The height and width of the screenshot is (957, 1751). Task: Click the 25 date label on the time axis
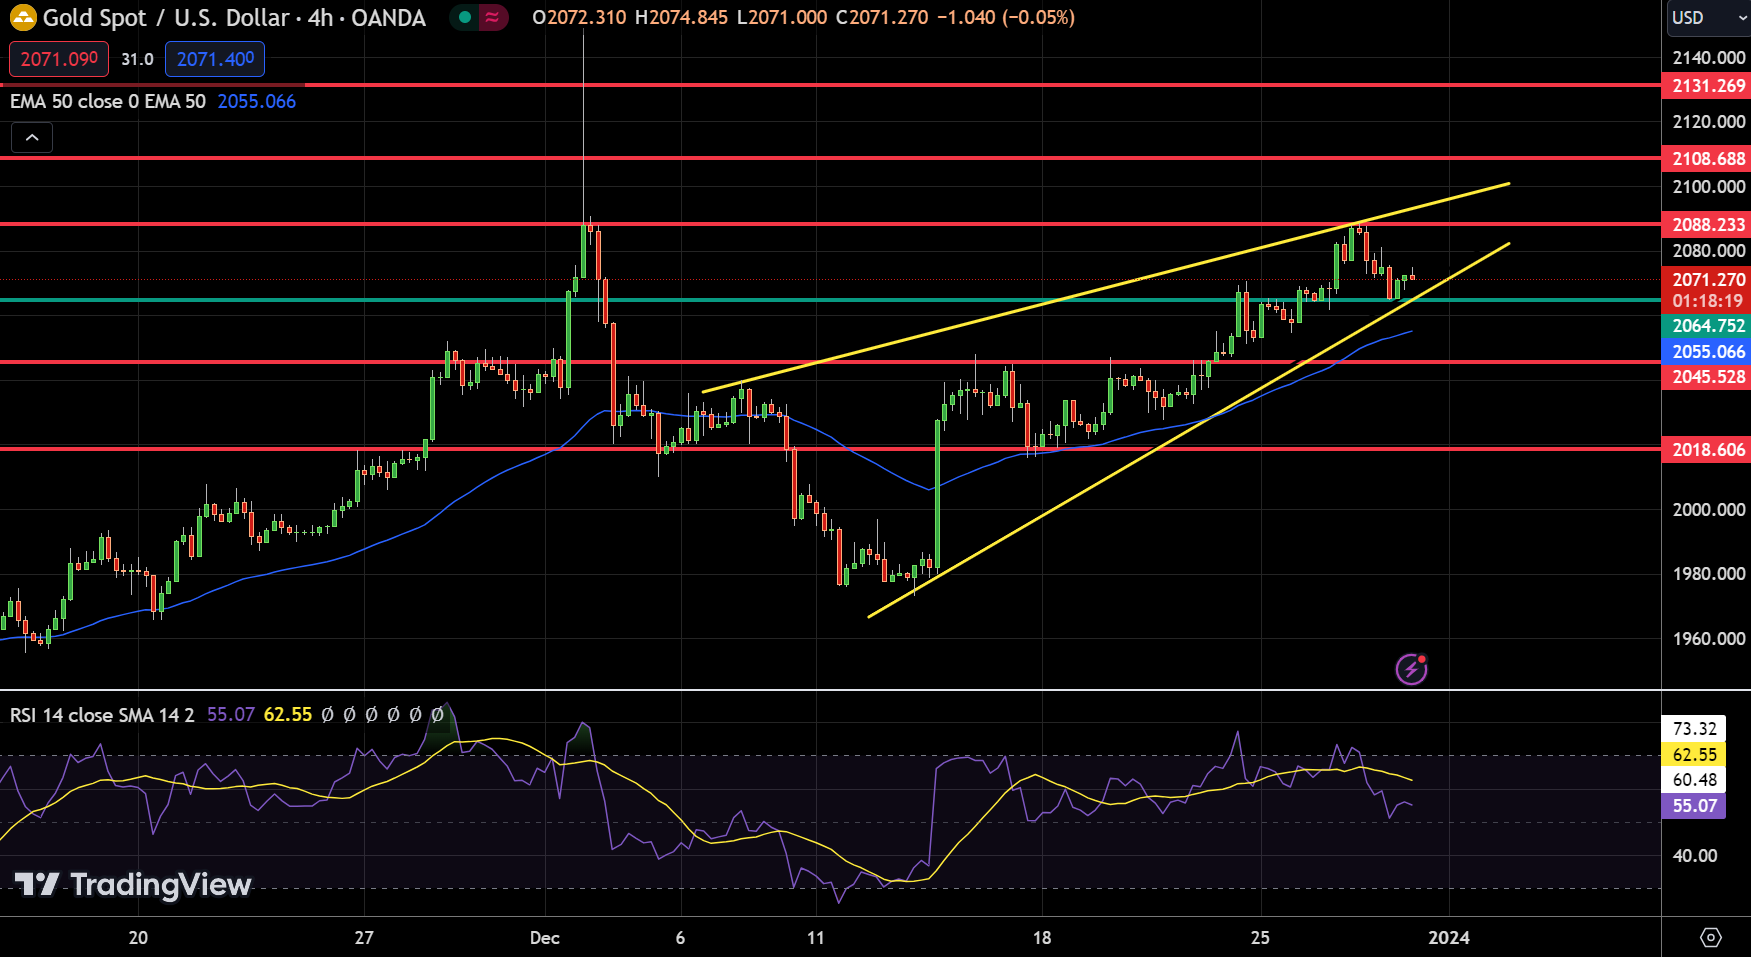point(1260,938)
